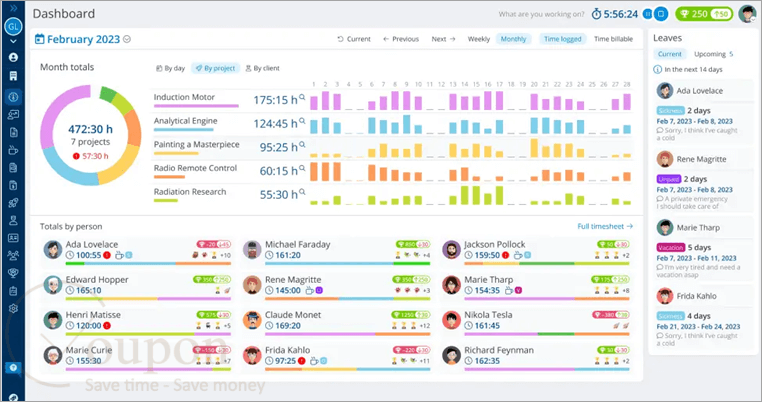Click the red 57:30 h overtime alert
The width and height of the screenshot is (762, 402).
[x=90, y=156]
